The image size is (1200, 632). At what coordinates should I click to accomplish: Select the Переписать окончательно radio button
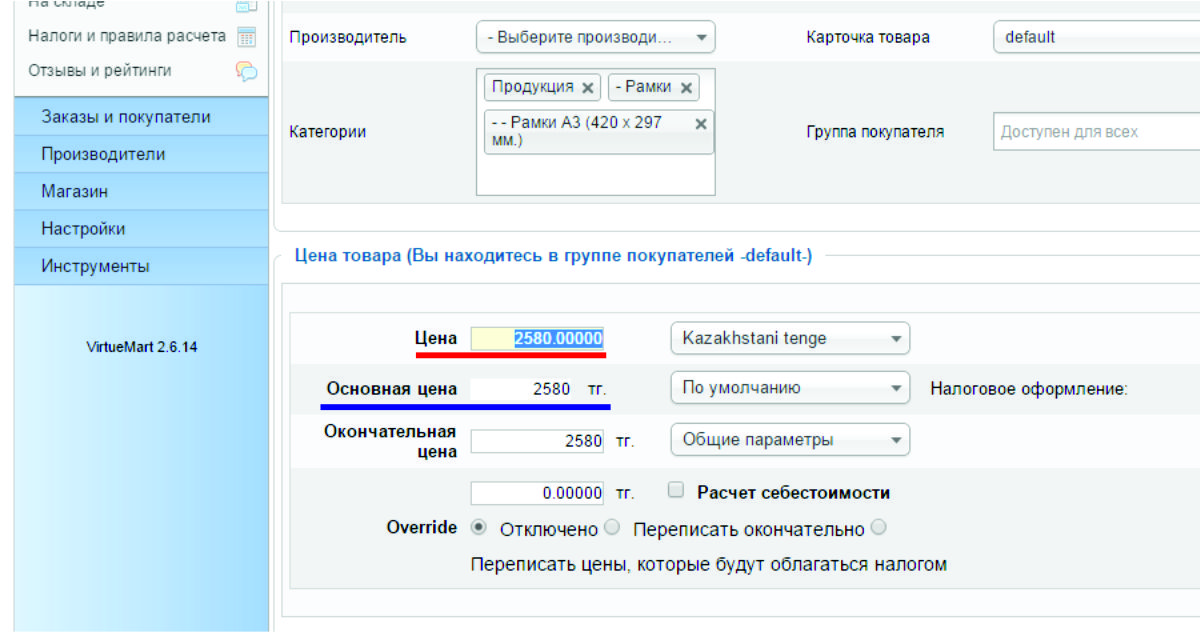[612, 528]
